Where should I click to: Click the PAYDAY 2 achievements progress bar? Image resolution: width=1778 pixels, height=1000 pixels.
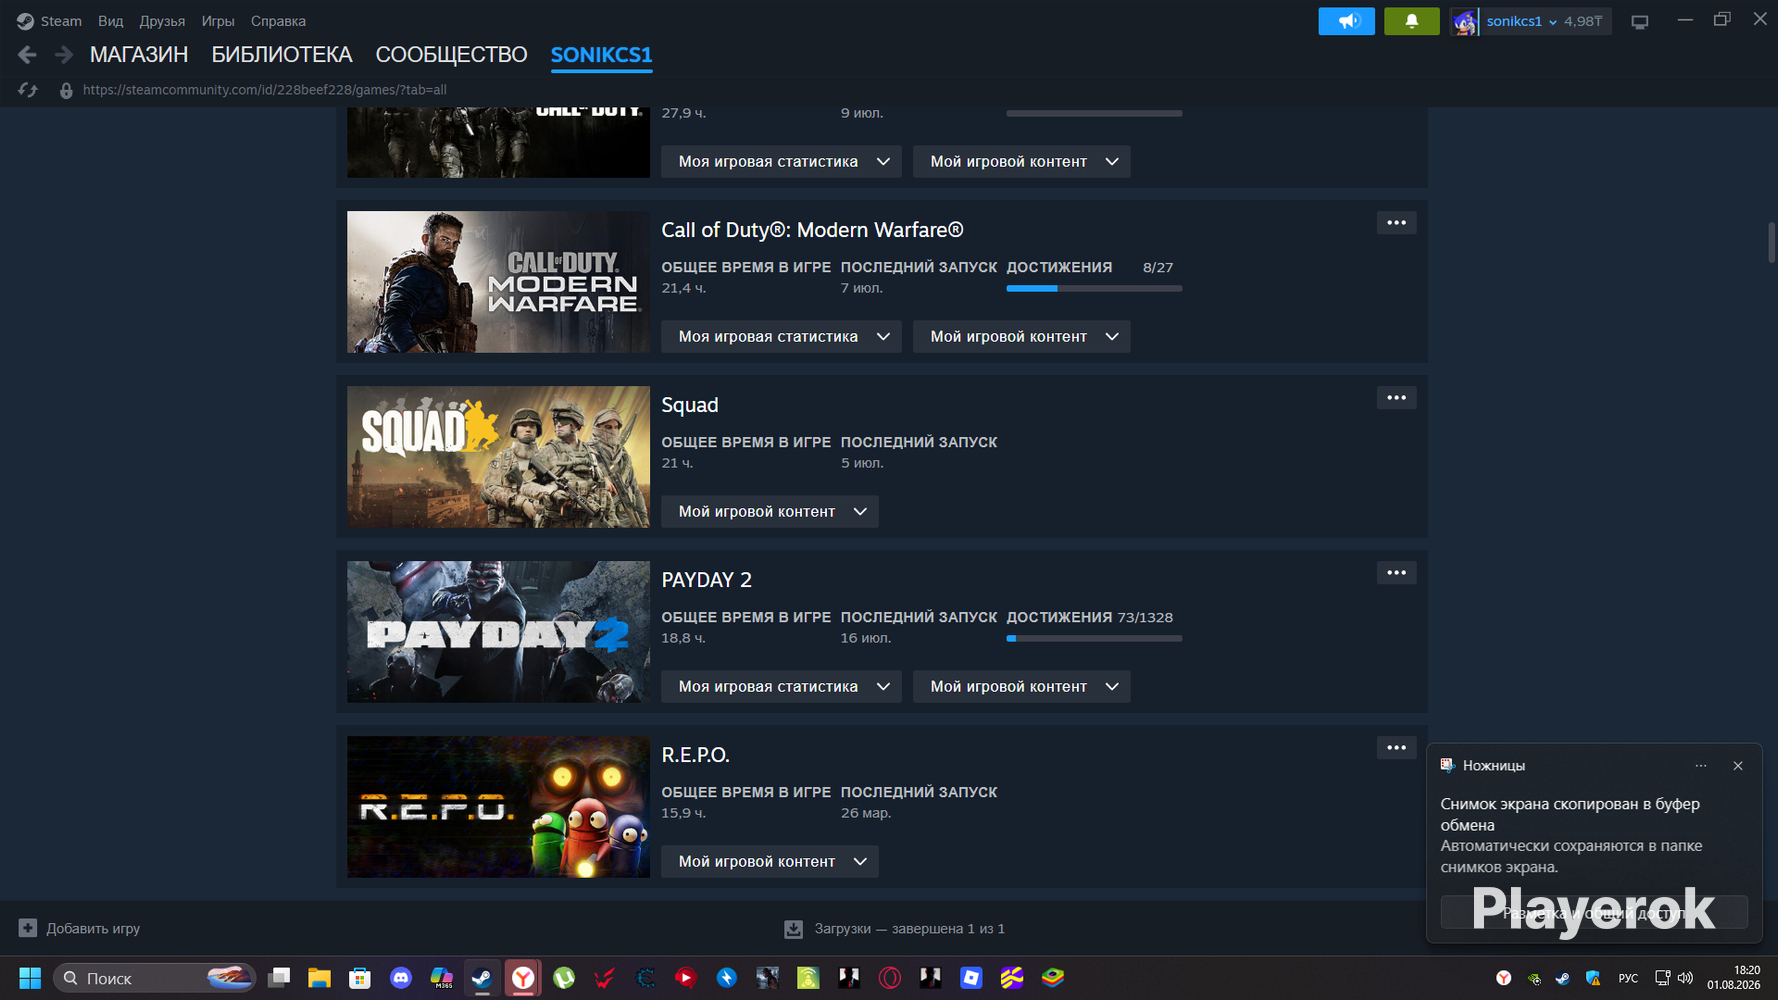click(1094, 638)
